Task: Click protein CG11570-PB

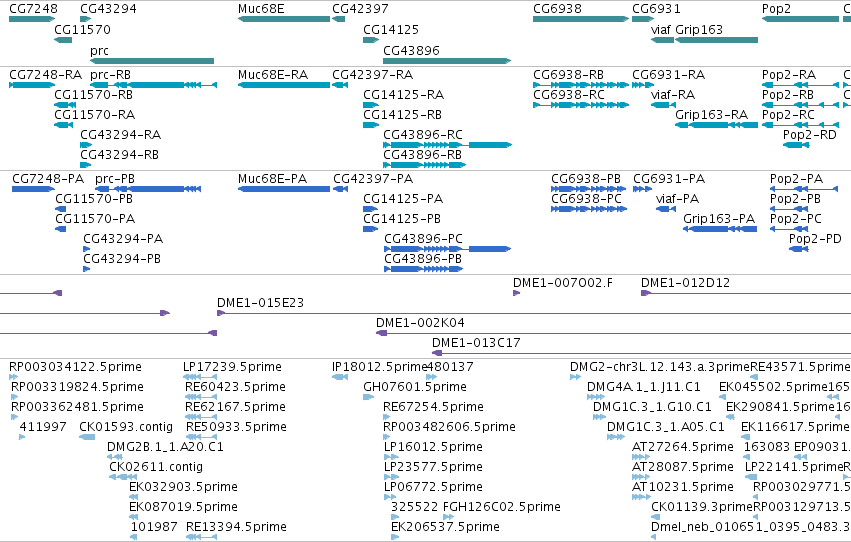Action: (61, 209)
